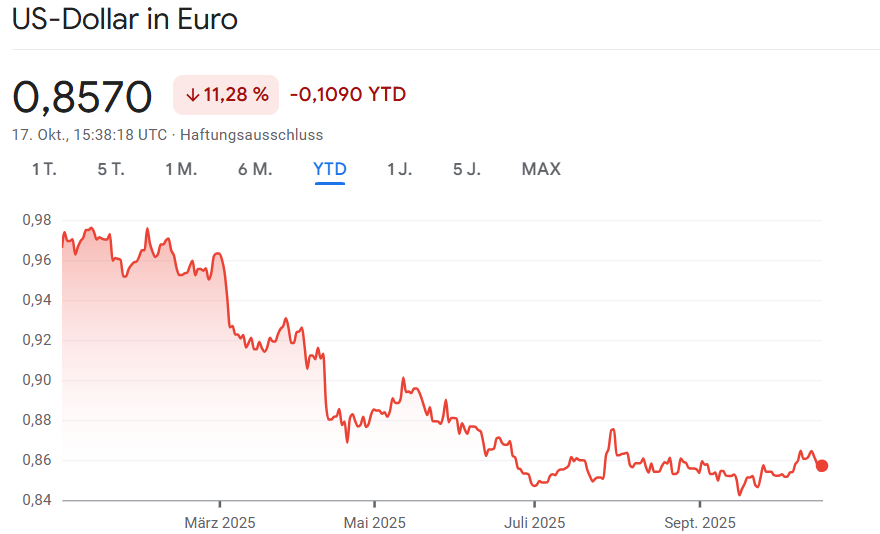880x534 pixels.
Task: Select the YTD tab
Action: click(330, 169)
